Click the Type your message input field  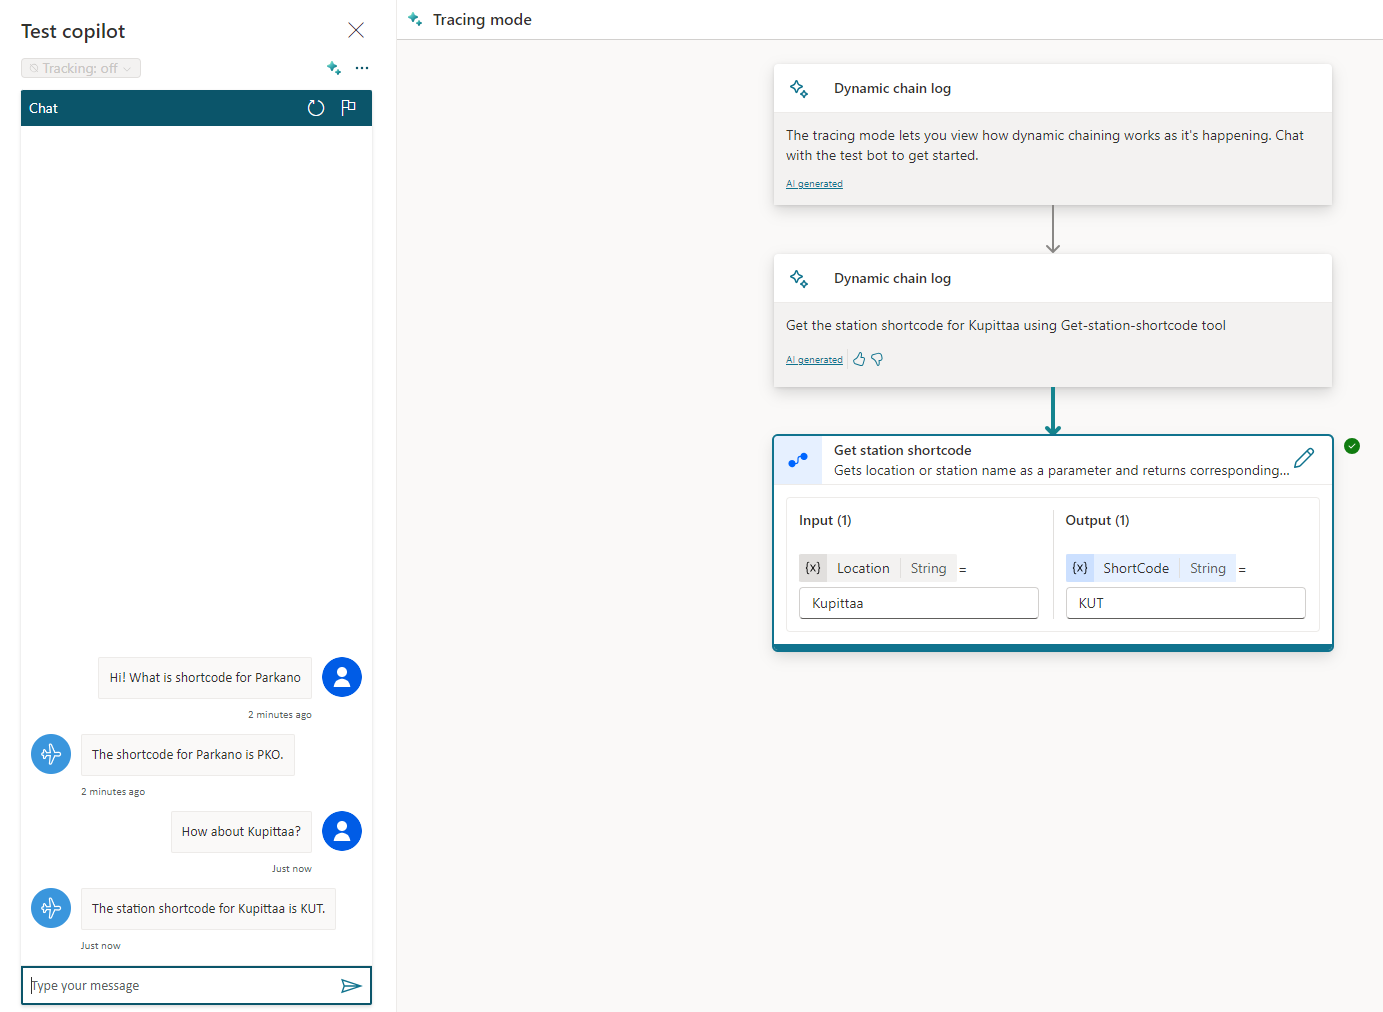[x=180, y=986]
